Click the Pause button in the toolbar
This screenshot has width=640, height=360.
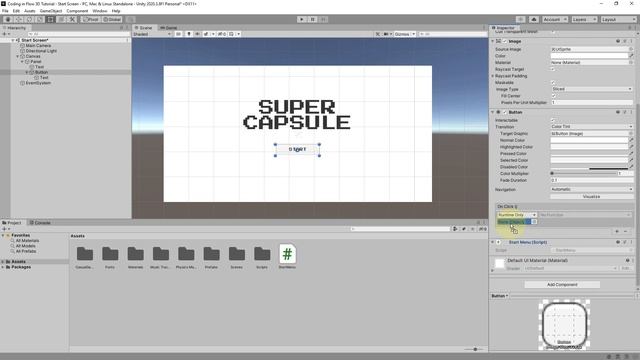[313, 19]
